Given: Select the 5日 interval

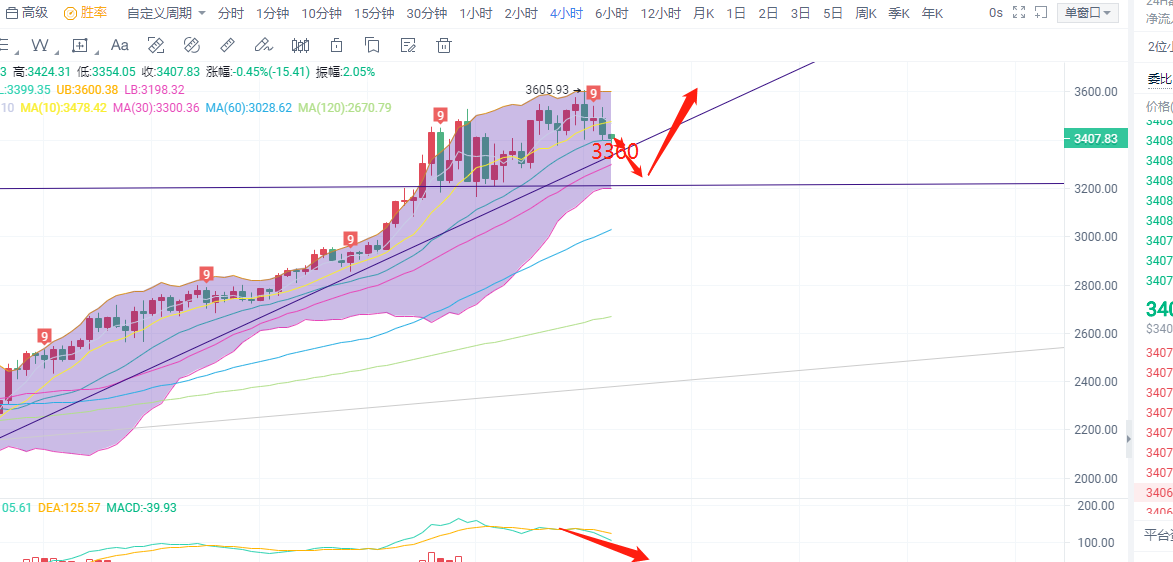Looking at the screenshot, I should [x=832, y=13].
